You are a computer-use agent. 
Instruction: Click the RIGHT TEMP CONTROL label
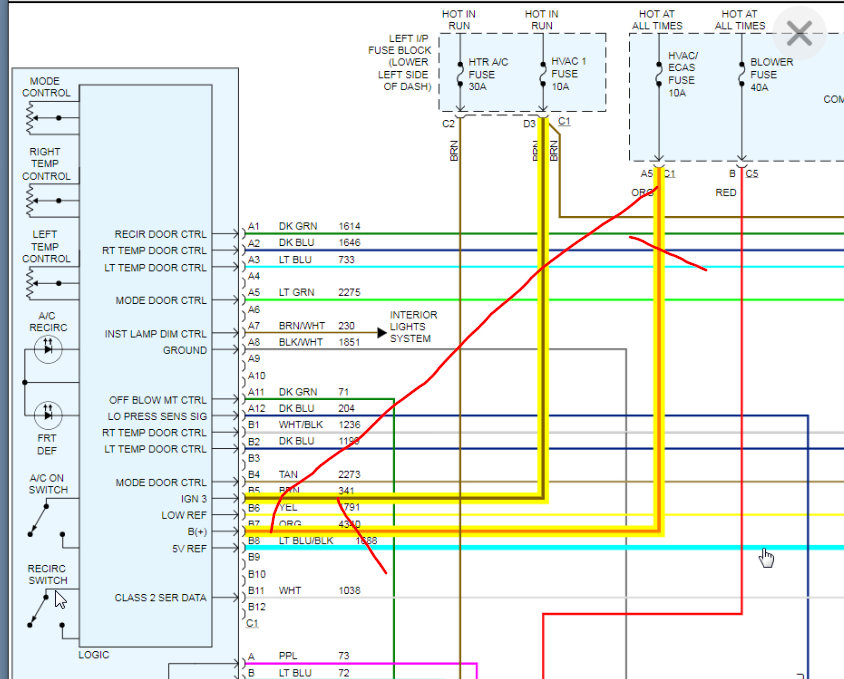click(46, 164)
